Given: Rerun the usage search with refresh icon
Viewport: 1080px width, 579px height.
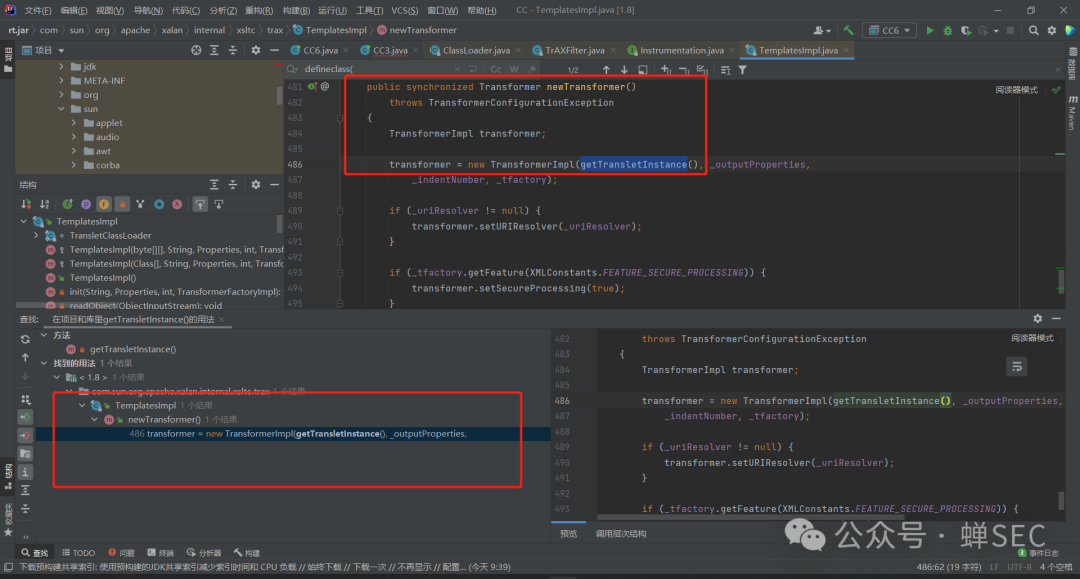Looking at the screenshot, I should 25,339.
